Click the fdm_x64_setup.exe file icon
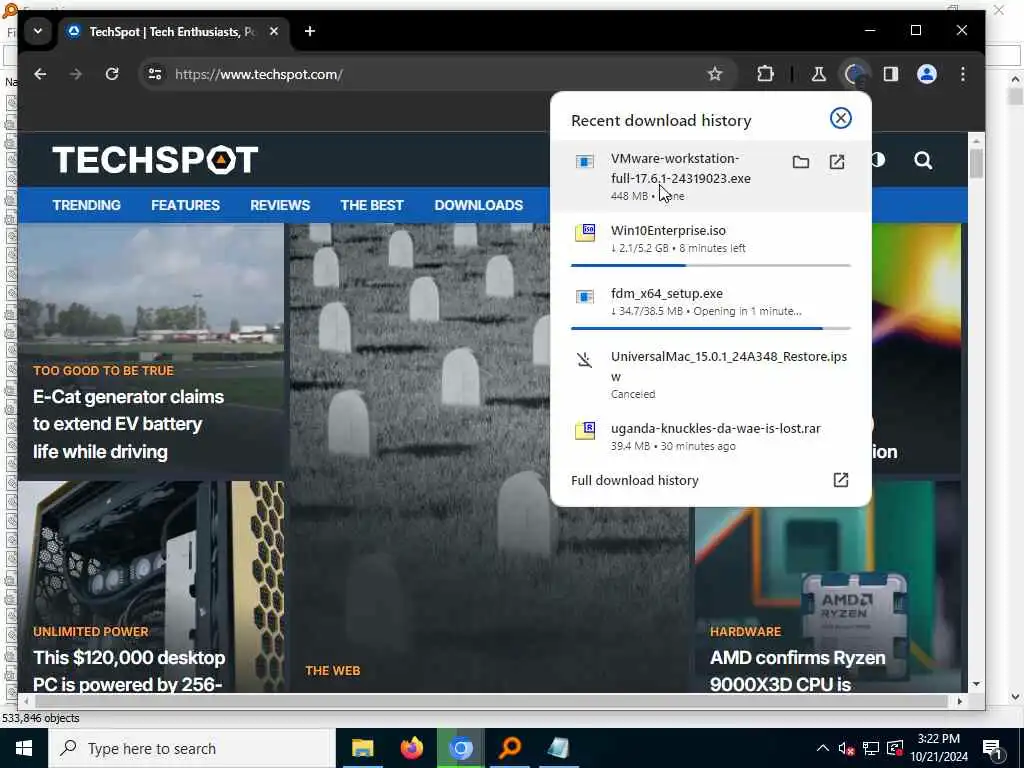 pyautogui.click(x=584, y=296)
